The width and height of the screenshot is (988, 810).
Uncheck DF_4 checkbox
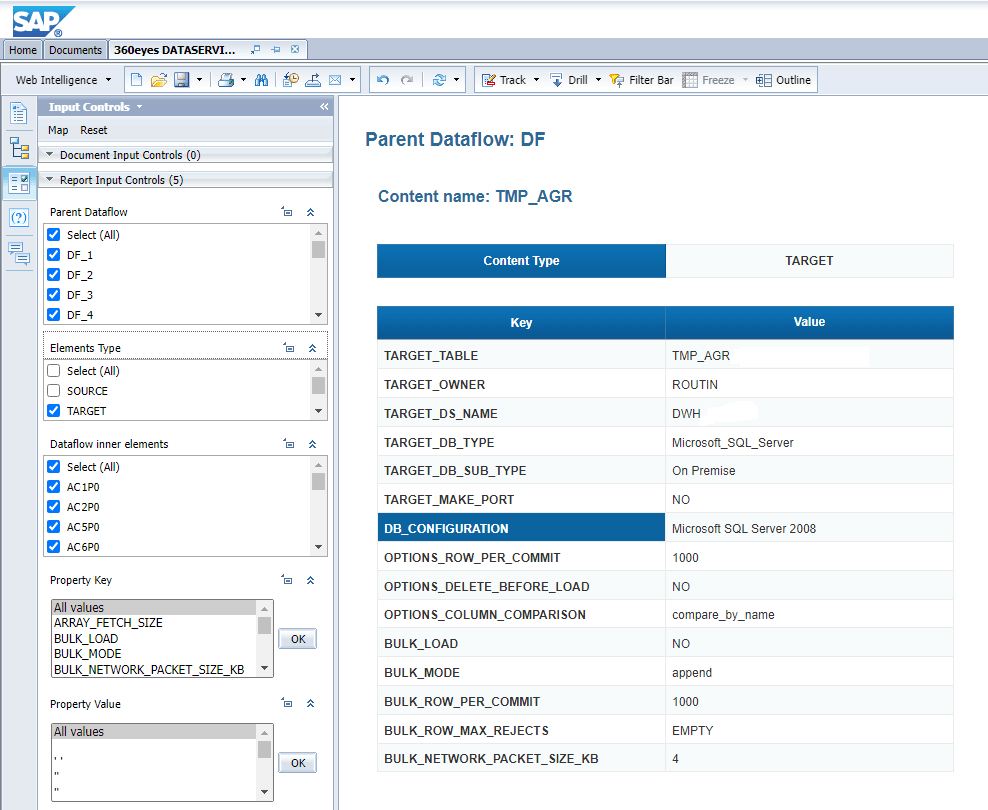54,314
